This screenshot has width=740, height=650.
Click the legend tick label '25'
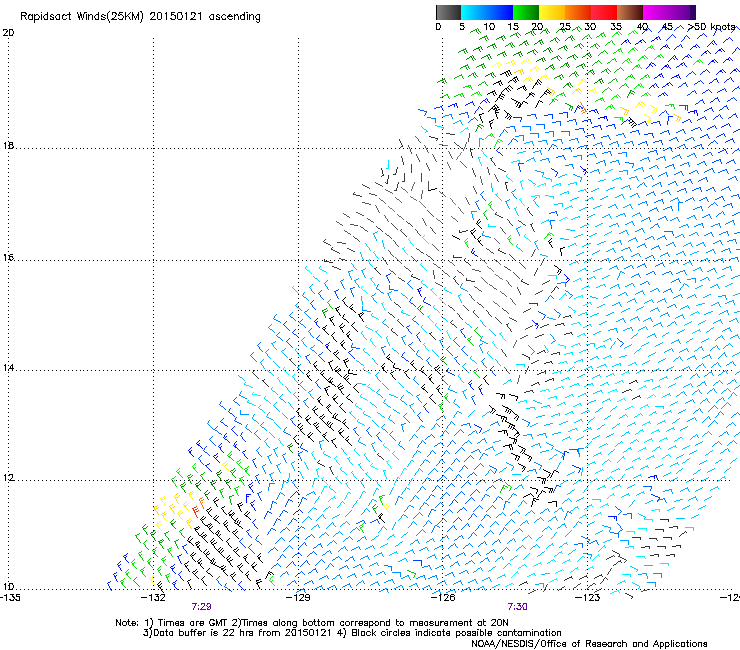(x=564, y=27)
